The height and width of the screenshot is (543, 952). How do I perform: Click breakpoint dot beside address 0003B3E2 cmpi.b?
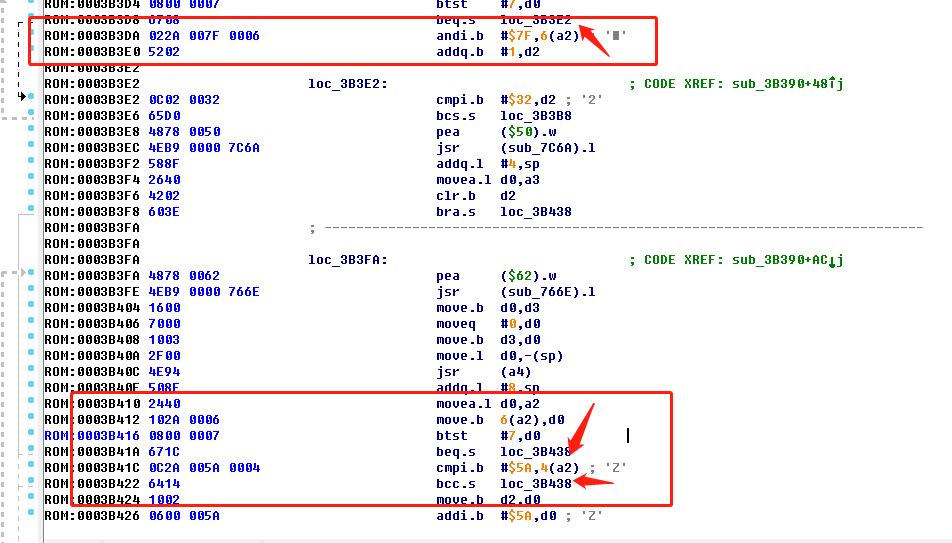[x=31, y=96]
